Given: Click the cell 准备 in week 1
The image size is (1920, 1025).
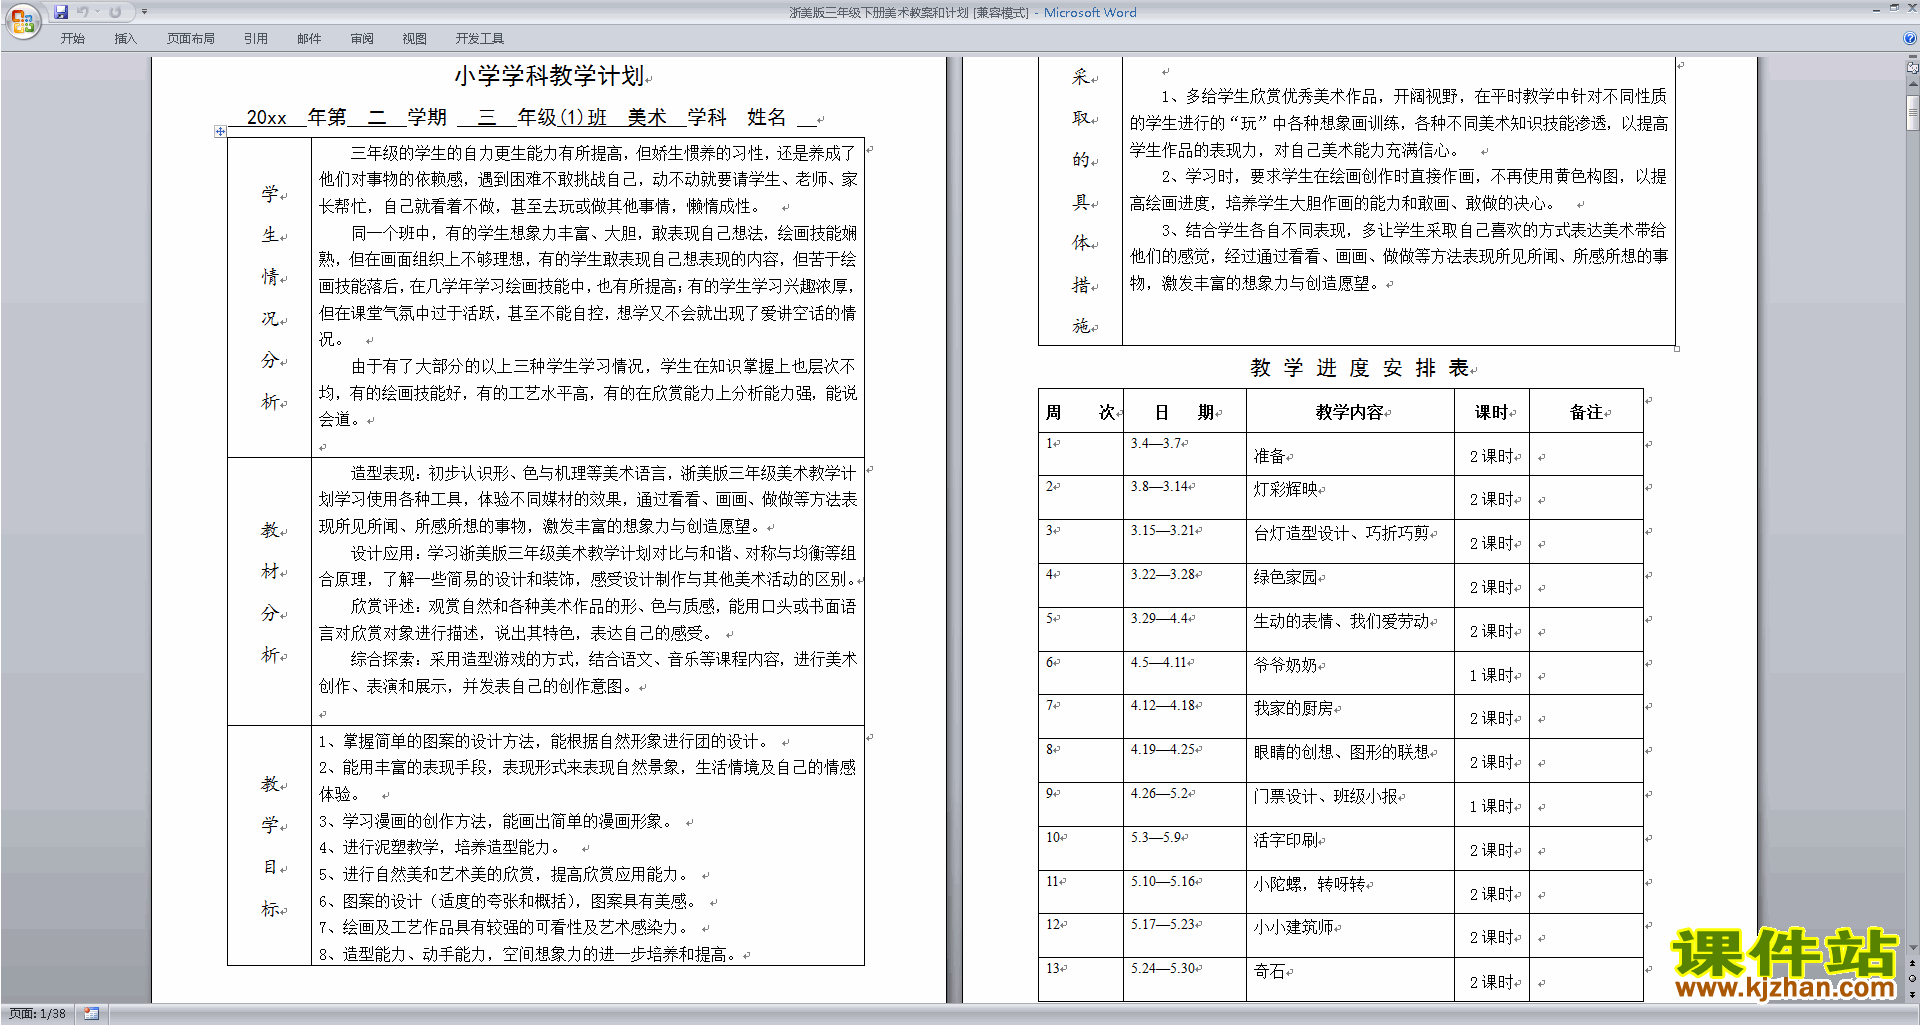Looking at the screenshot, I should [1350, 455].
